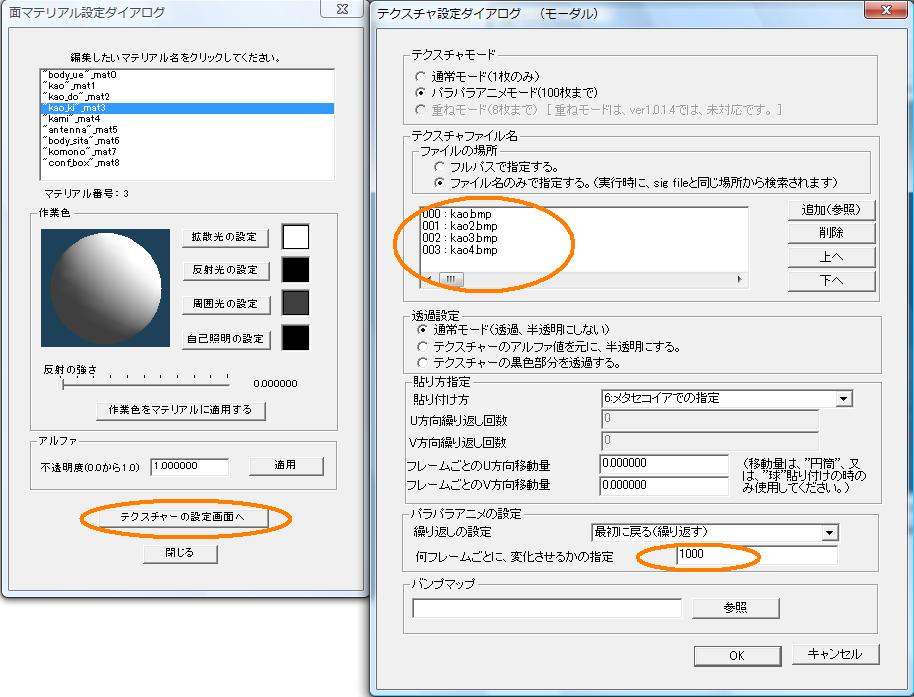Click the 拡散光の設定 white color swatch

(x=295, y=237)
